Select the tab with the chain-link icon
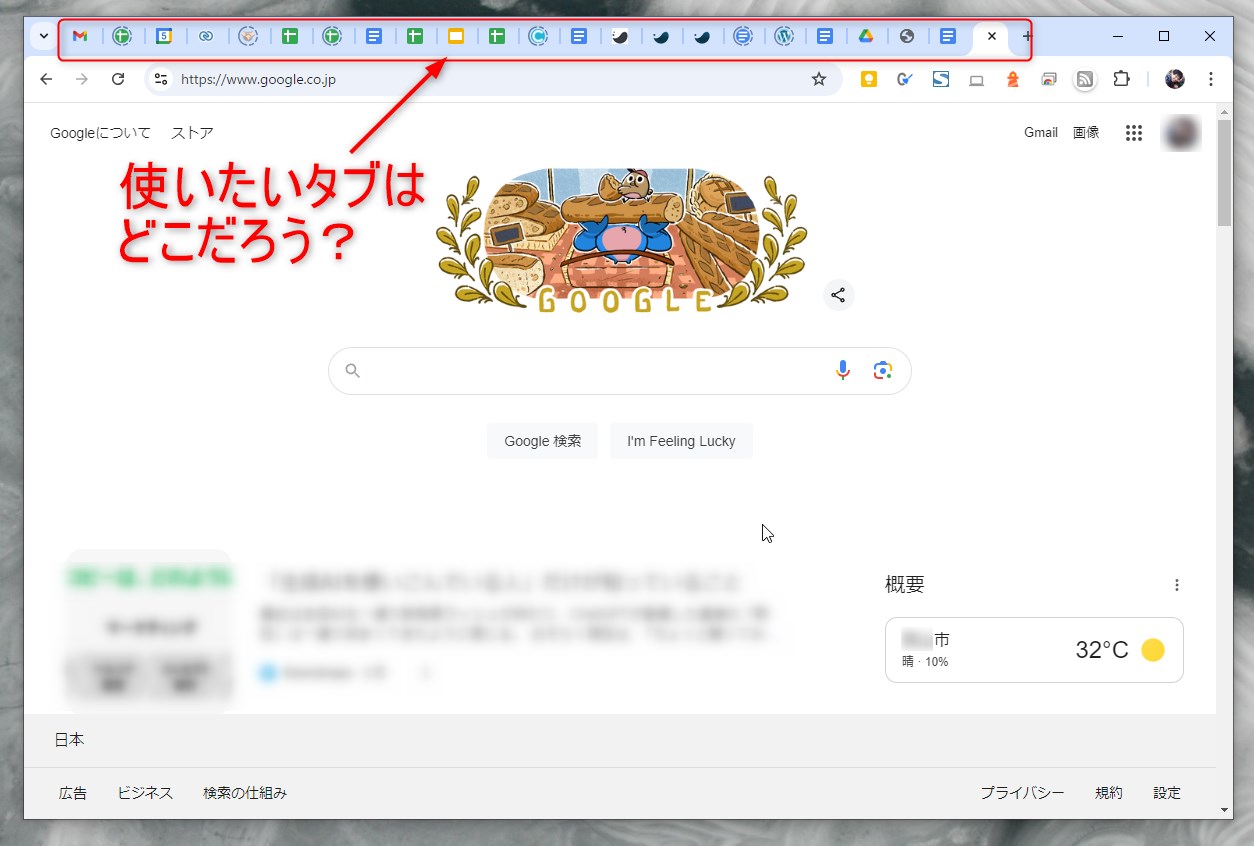Screen dimensions: 1254x846 [x=206, y=36]
